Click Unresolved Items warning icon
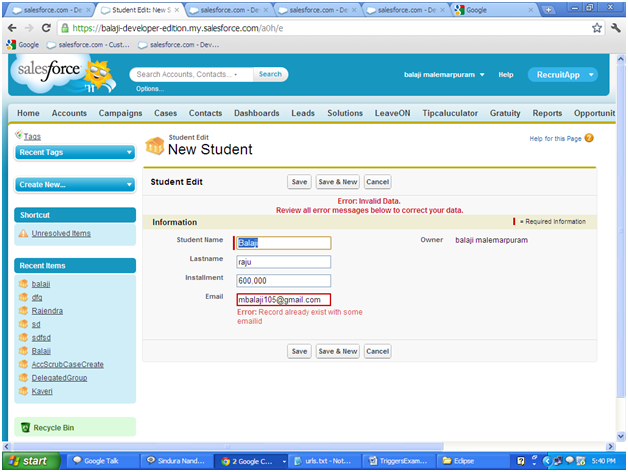Image resolution: width=628 pixels, height=472 pixels. [23, 233]
